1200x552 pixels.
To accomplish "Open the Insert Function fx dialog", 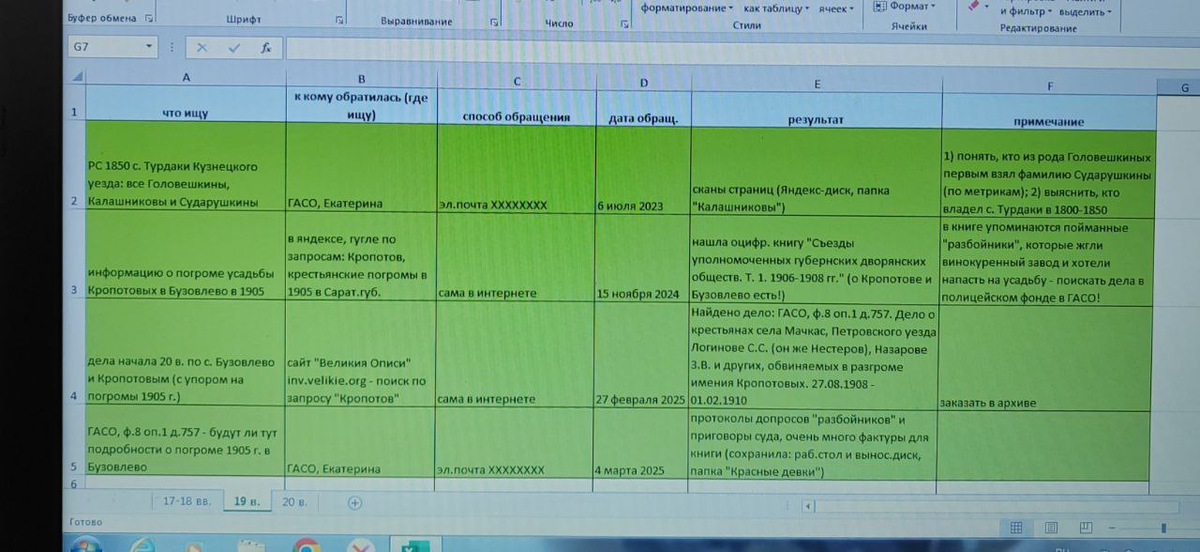I will click(266, 47).
